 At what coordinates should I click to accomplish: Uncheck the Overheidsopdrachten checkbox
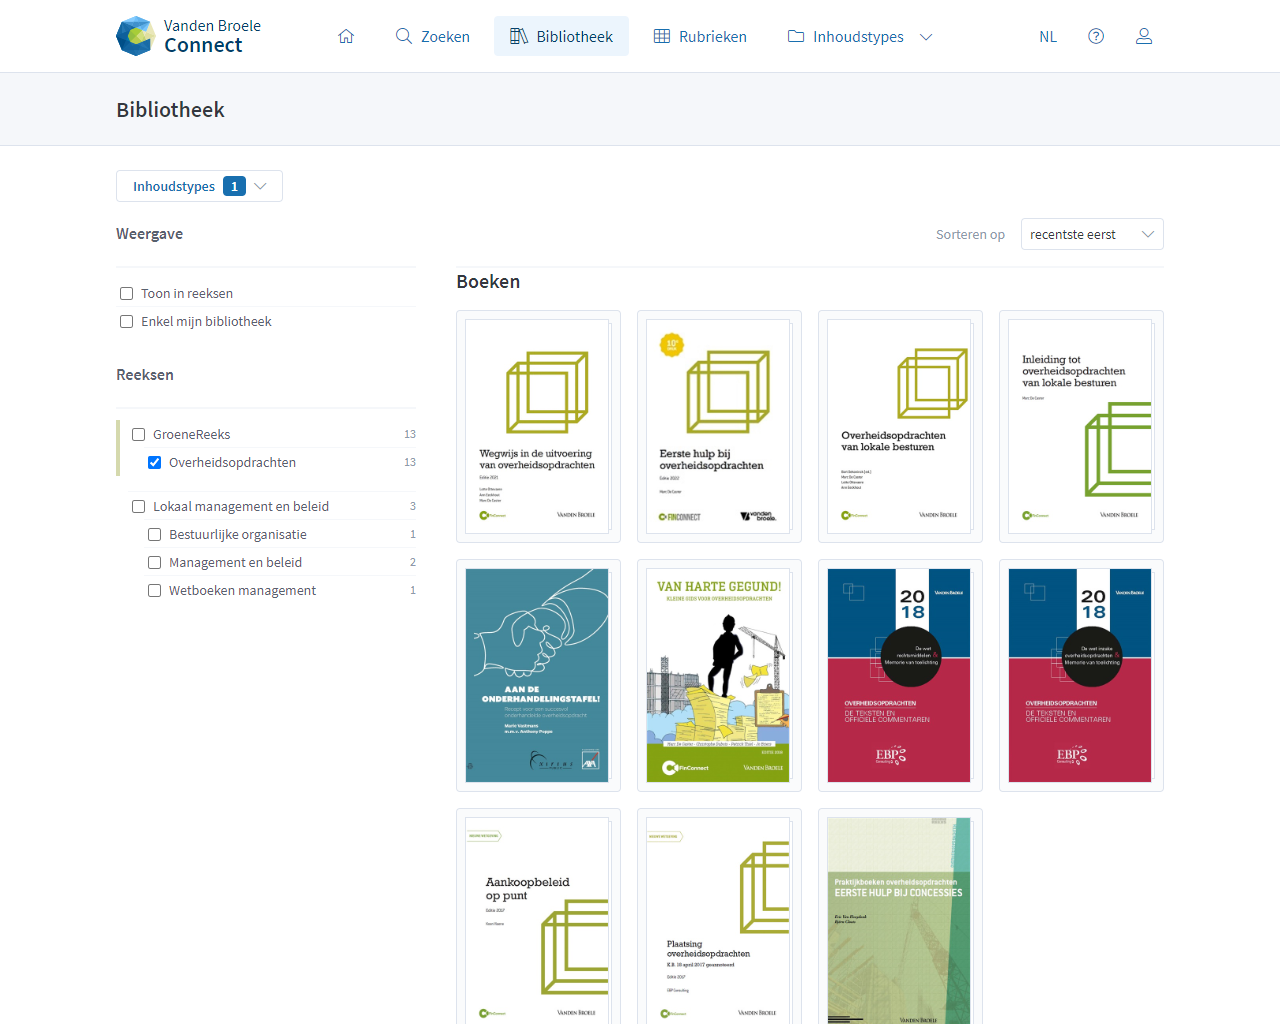pyautogui.click(x=155, y=462)
